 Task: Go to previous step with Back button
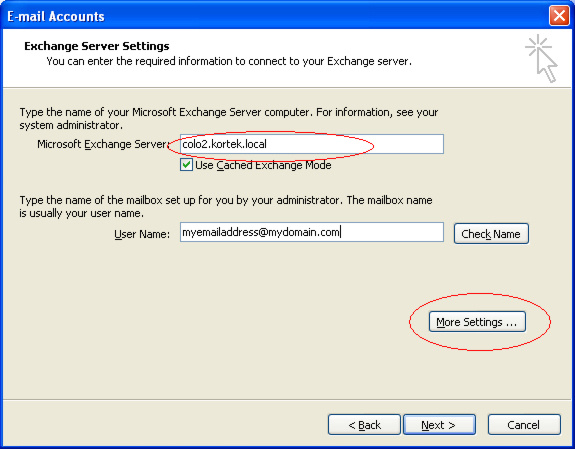(364, 425)
